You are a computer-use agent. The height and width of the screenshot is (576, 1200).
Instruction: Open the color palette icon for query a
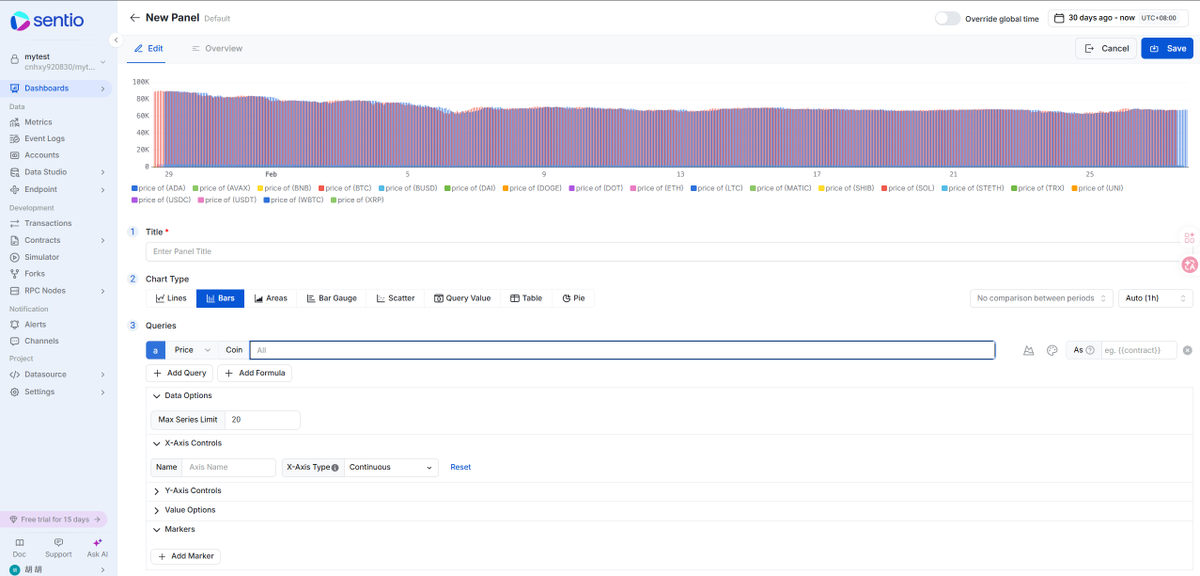pos(1052,350)
